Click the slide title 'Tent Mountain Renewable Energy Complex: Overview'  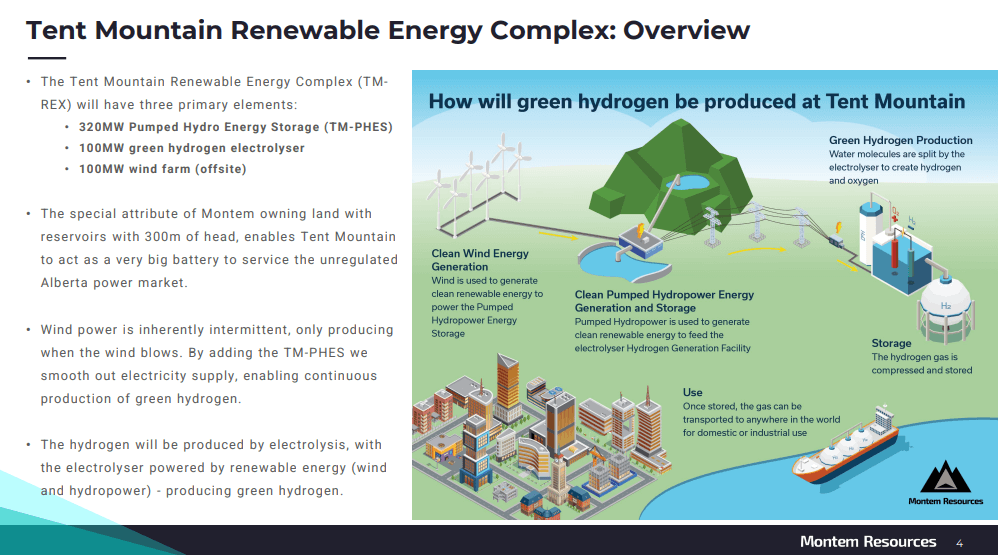point(388,30)
